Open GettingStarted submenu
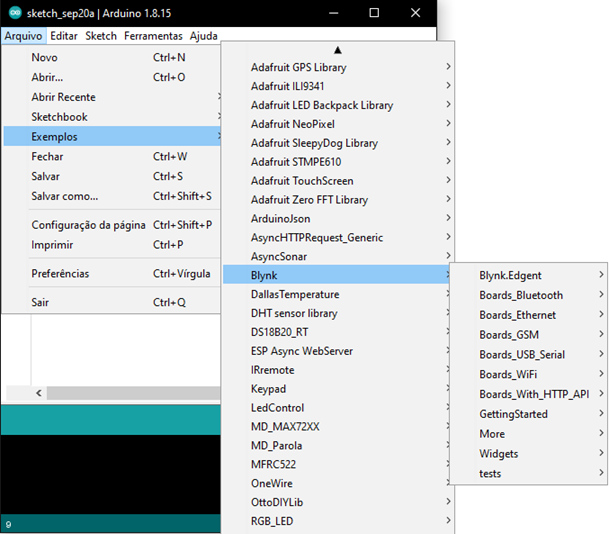Viewport: 609px width, 534px height. (x=529, y=414)
